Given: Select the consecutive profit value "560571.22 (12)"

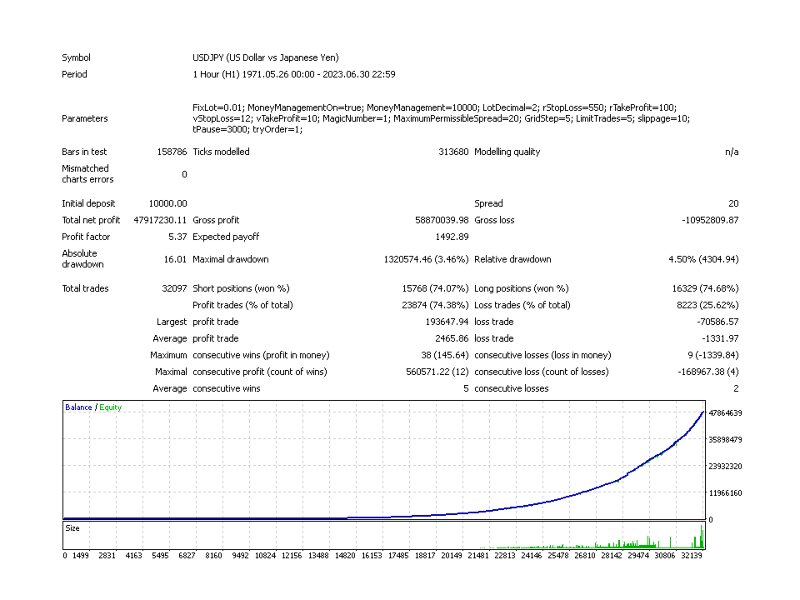Looking at the screenshot, I should 437,372.
